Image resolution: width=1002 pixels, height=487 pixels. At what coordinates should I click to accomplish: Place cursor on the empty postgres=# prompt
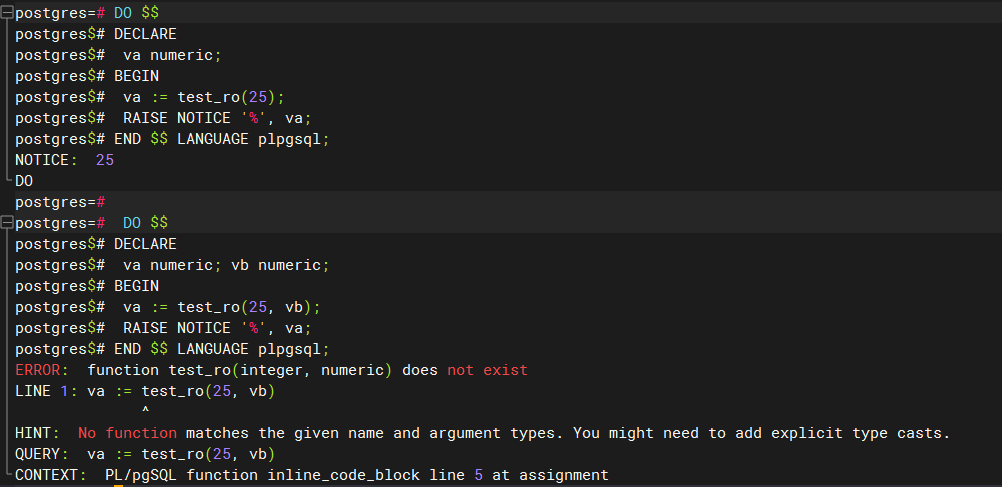(60, 202)
